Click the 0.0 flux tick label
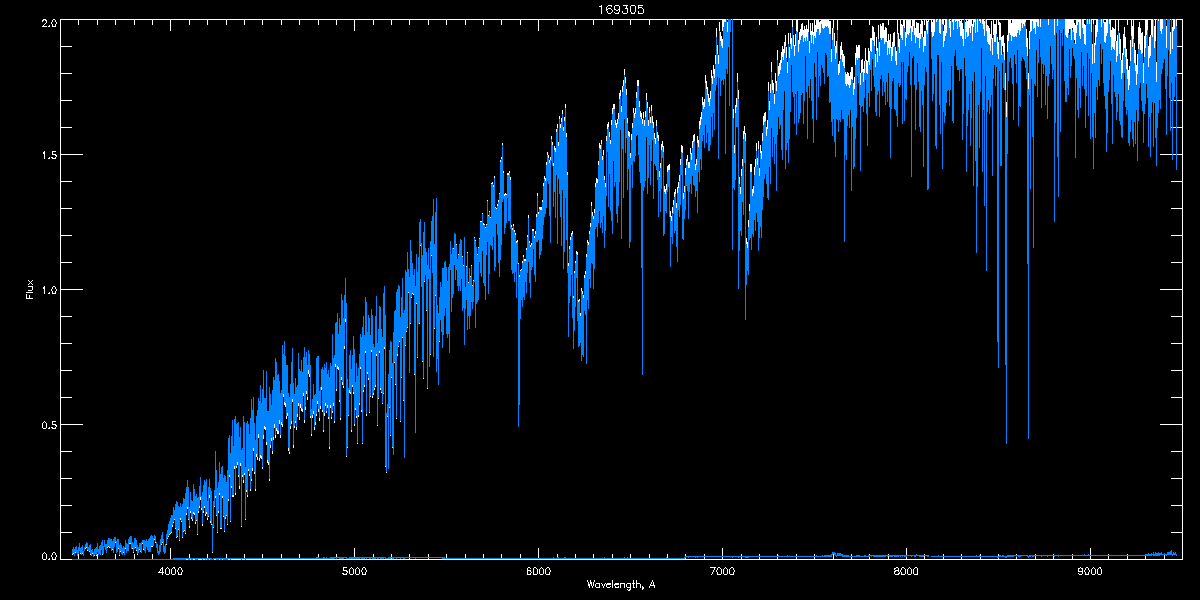Viewport: 1200px width, 600px height. [47, 555]
